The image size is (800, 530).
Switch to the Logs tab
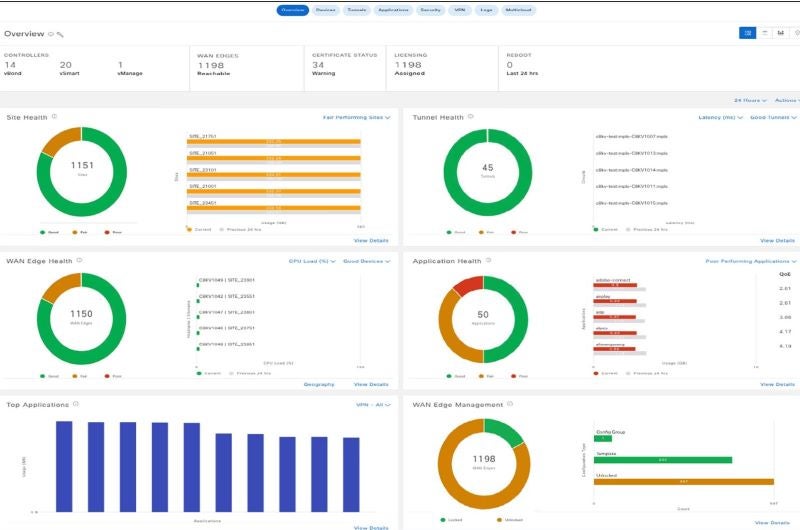click(x=486, y=10)
